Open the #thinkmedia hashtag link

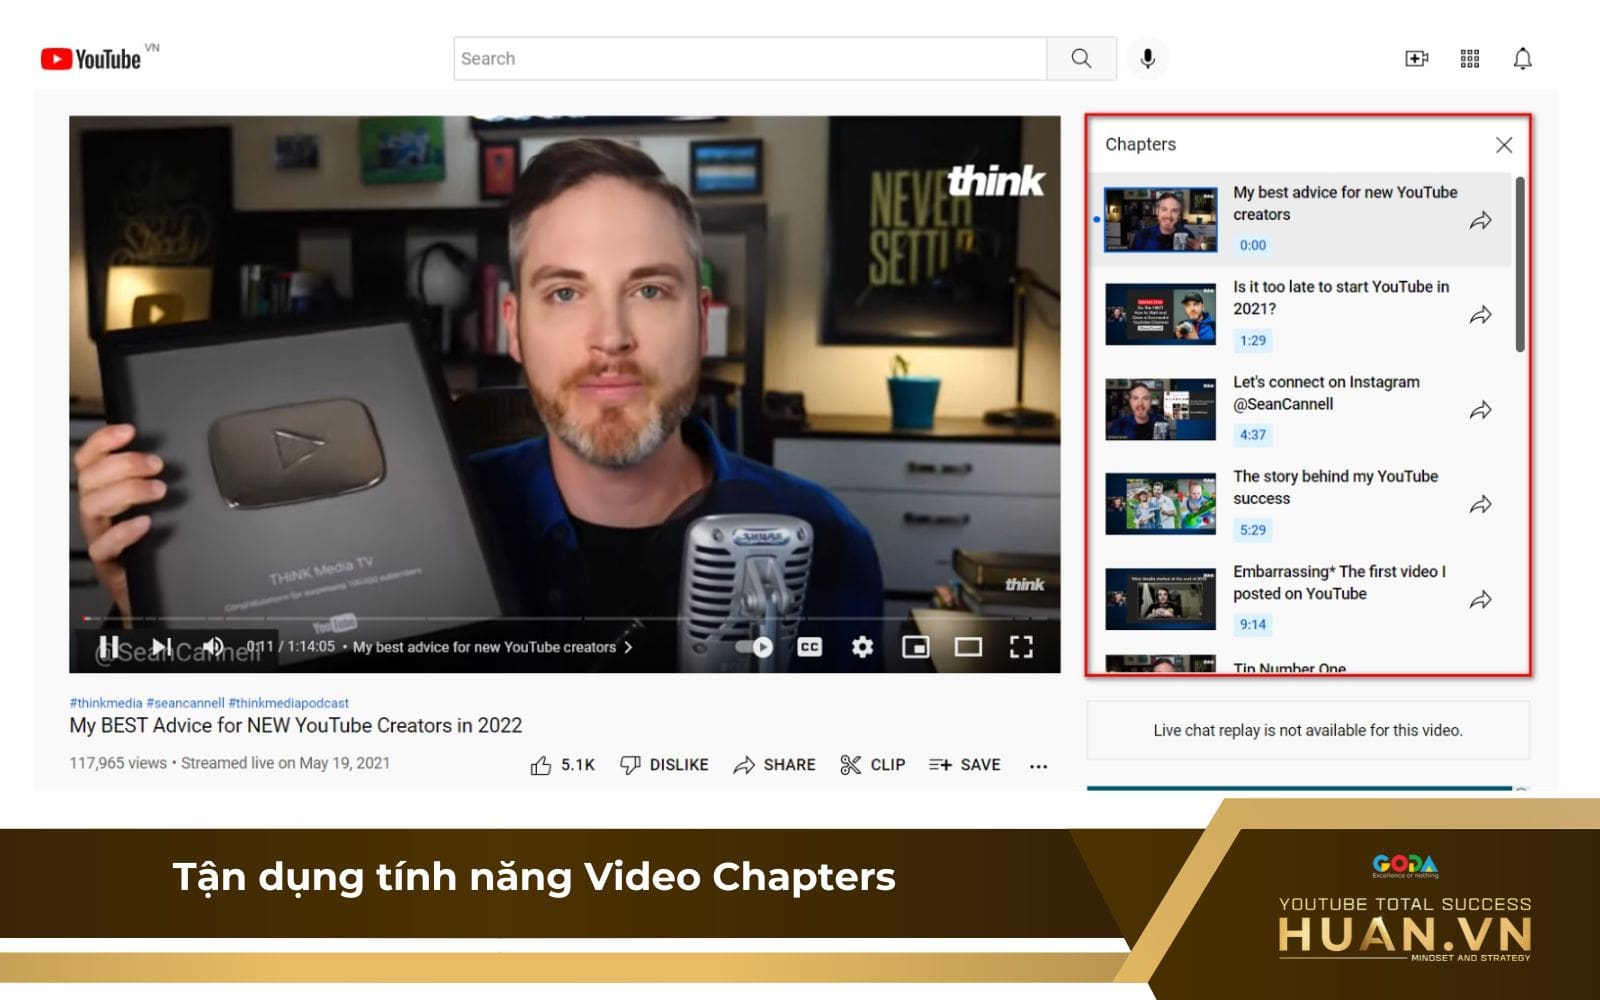106,703
